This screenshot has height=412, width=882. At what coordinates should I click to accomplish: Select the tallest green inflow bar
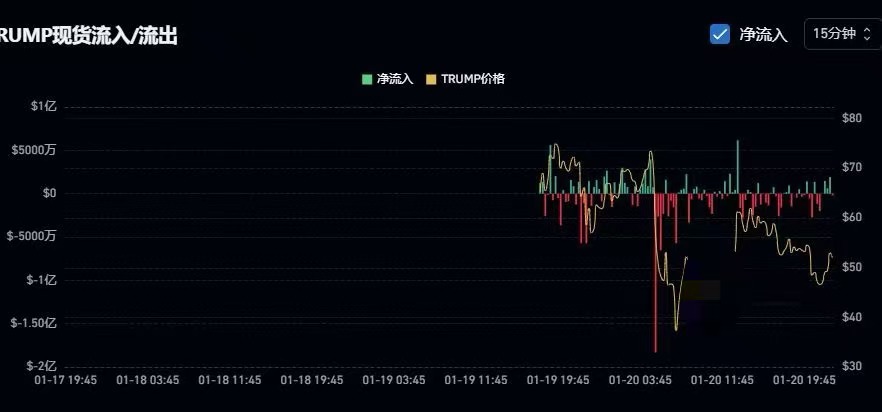(737, 167)
